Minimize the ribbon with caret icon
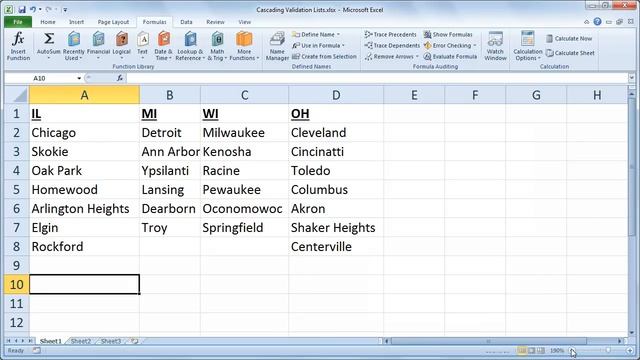 pyautogui.click(x=587, y=22)
